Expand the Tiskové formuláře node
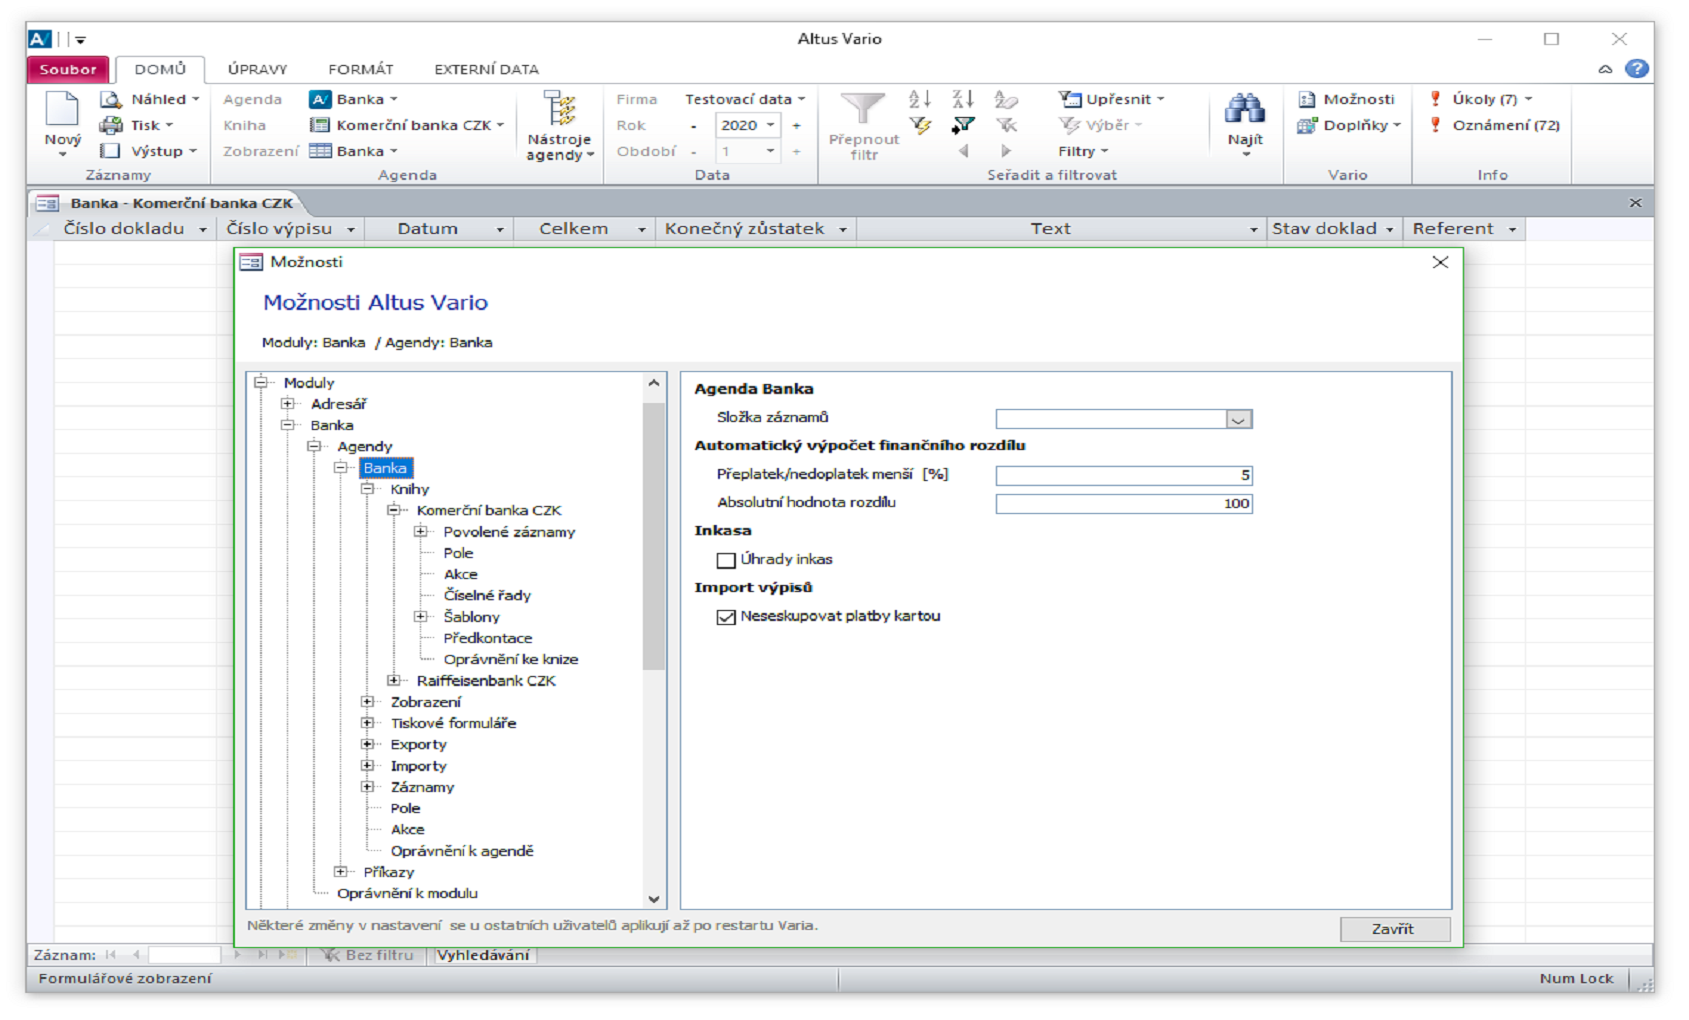 368,723
